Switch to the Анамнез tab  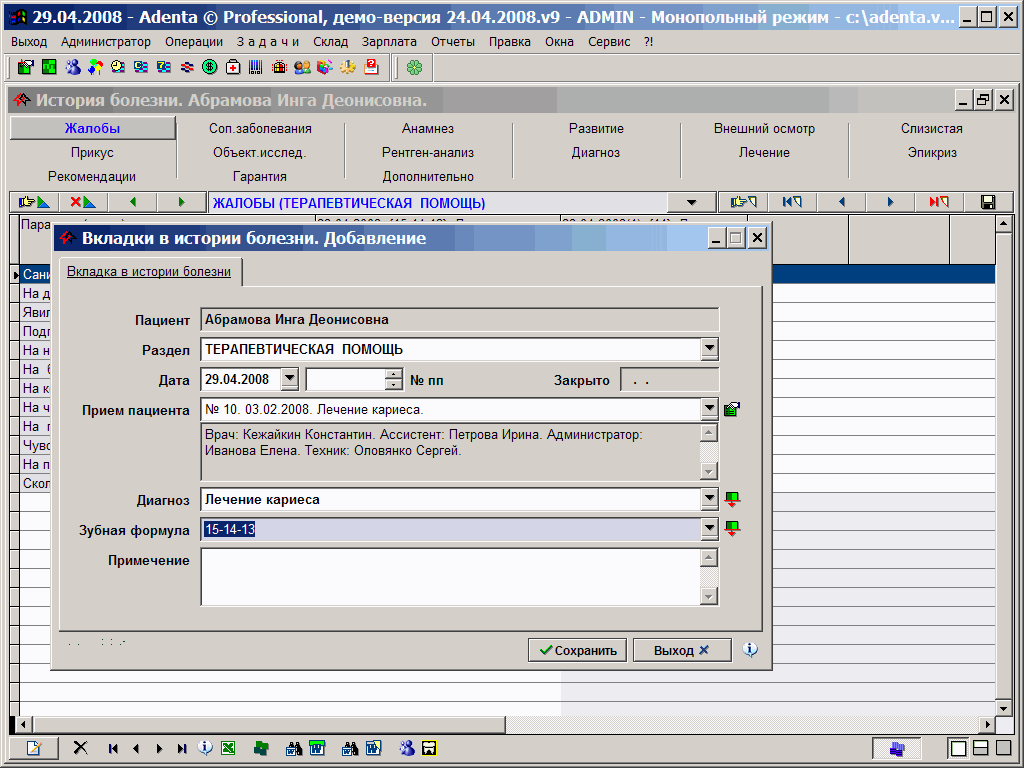point(428,129)
